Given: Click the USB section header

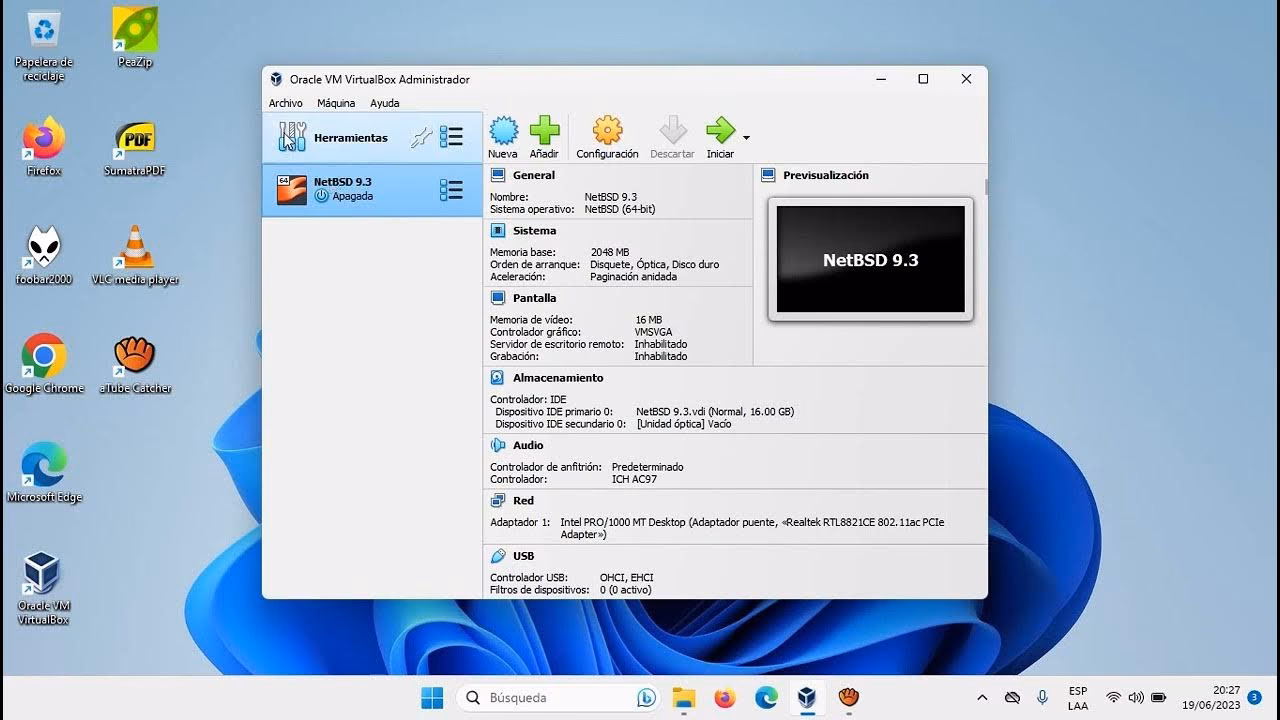Looking at the screenshot, I should click(524, 556).
